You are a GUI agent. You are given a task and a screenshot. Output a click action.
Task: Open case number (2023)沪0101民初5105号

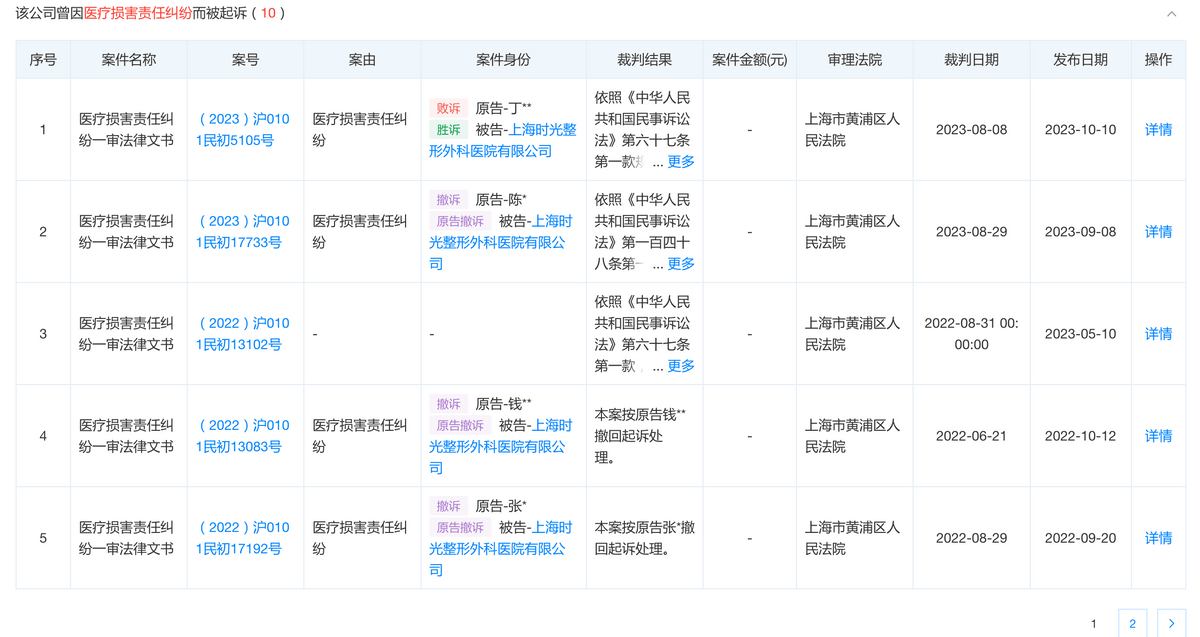(244, 130)
